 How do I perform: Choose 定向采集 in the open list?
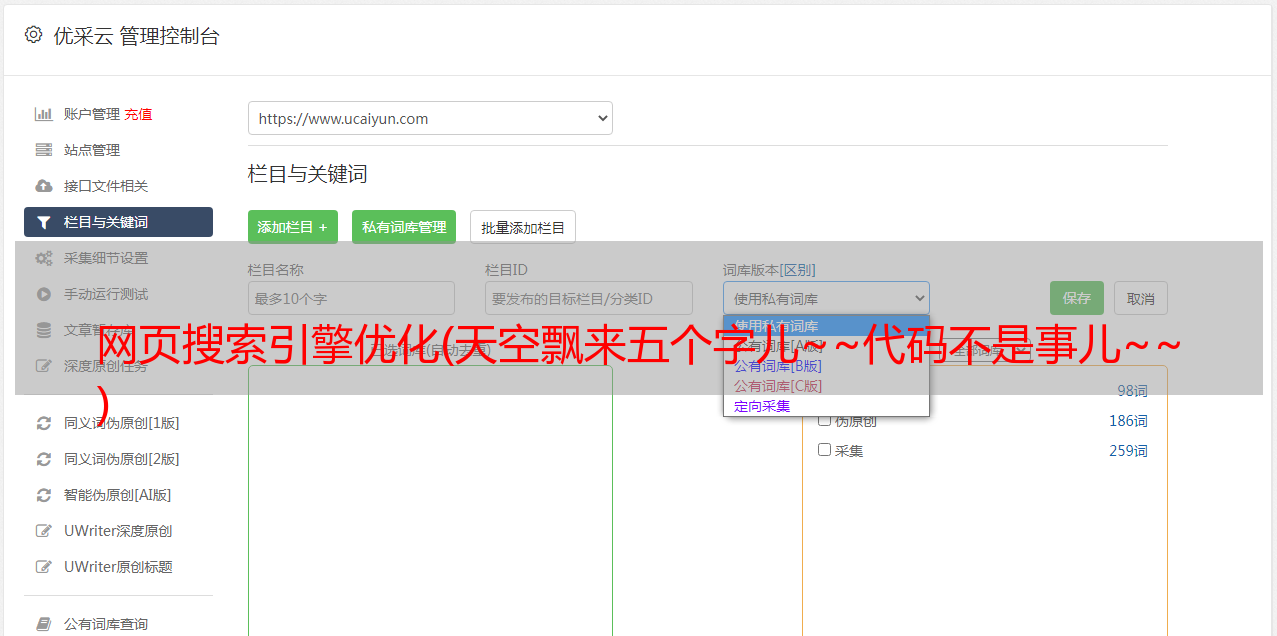826,406
